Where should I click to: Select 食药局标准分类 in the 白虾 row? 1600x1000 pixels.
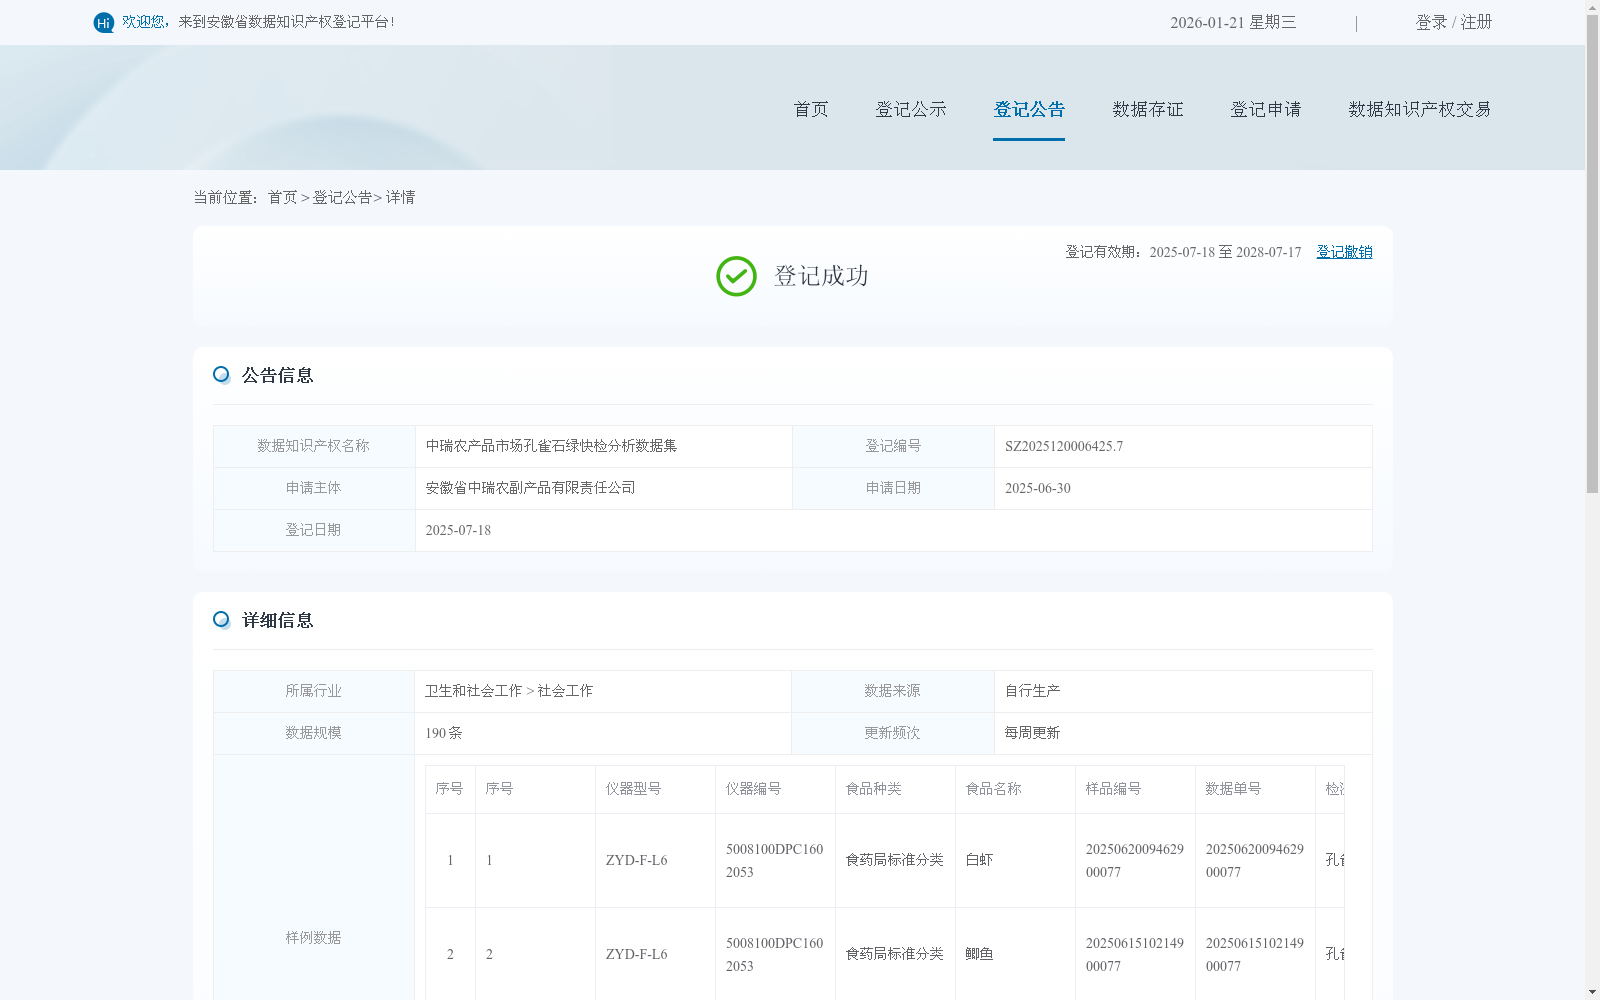pos(895,860)
